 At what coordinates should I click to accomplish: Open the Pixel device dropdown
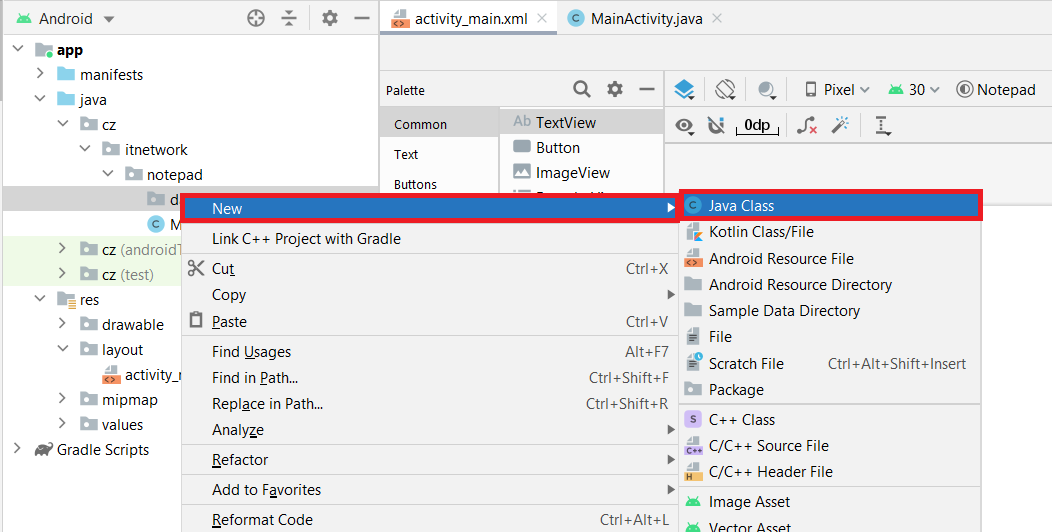(x=838, y=90)
